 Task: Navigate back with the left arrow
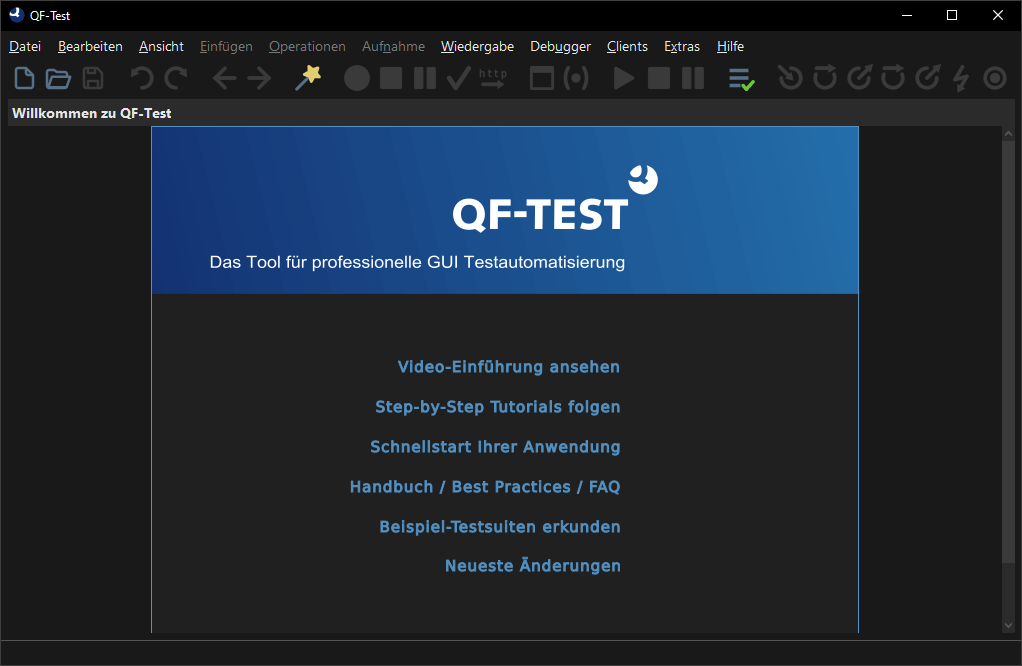[225, 78]
